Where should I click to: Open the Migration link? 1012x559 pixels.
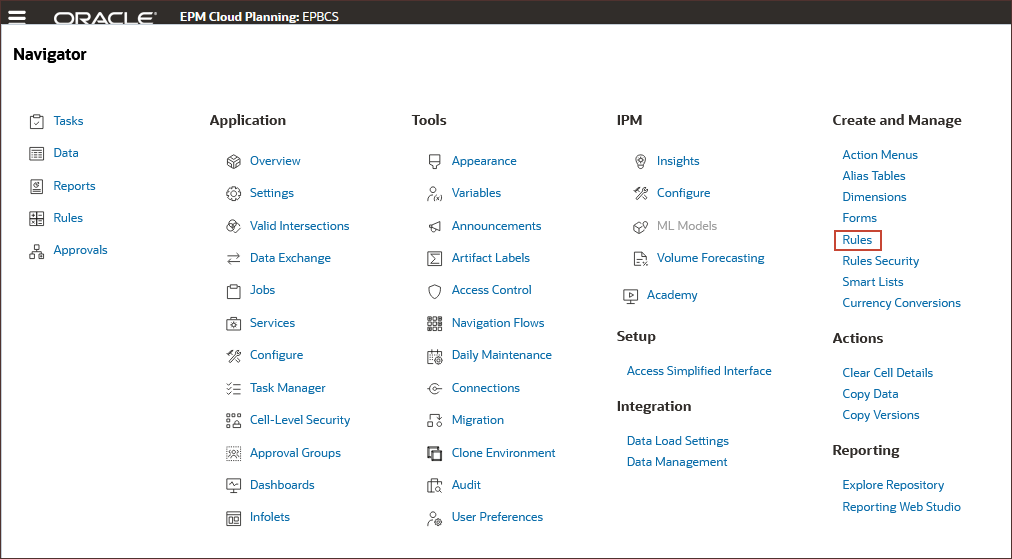(x=478, y=420)
